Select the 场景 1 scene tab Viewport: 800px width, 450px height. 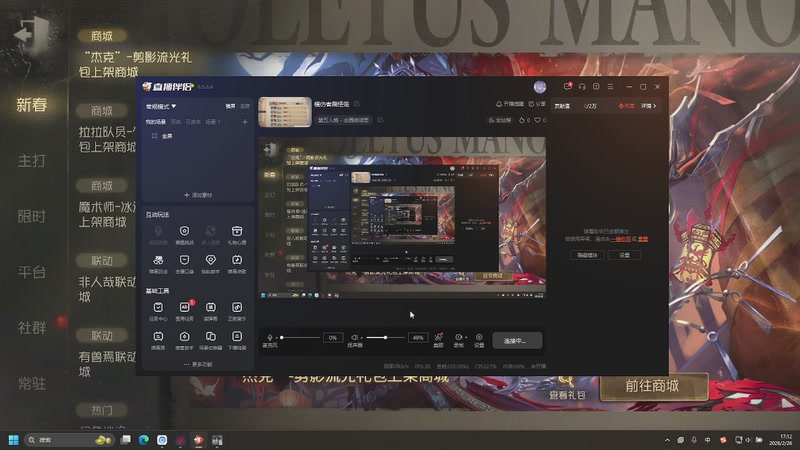point(213,122)
